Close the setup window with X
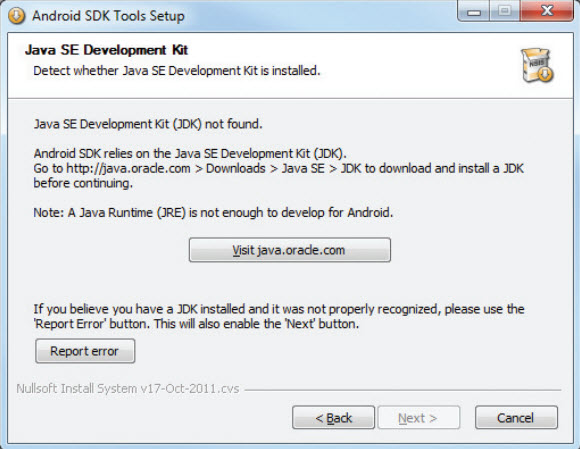Viewport: 580px width, 449px height. (547, 11)
